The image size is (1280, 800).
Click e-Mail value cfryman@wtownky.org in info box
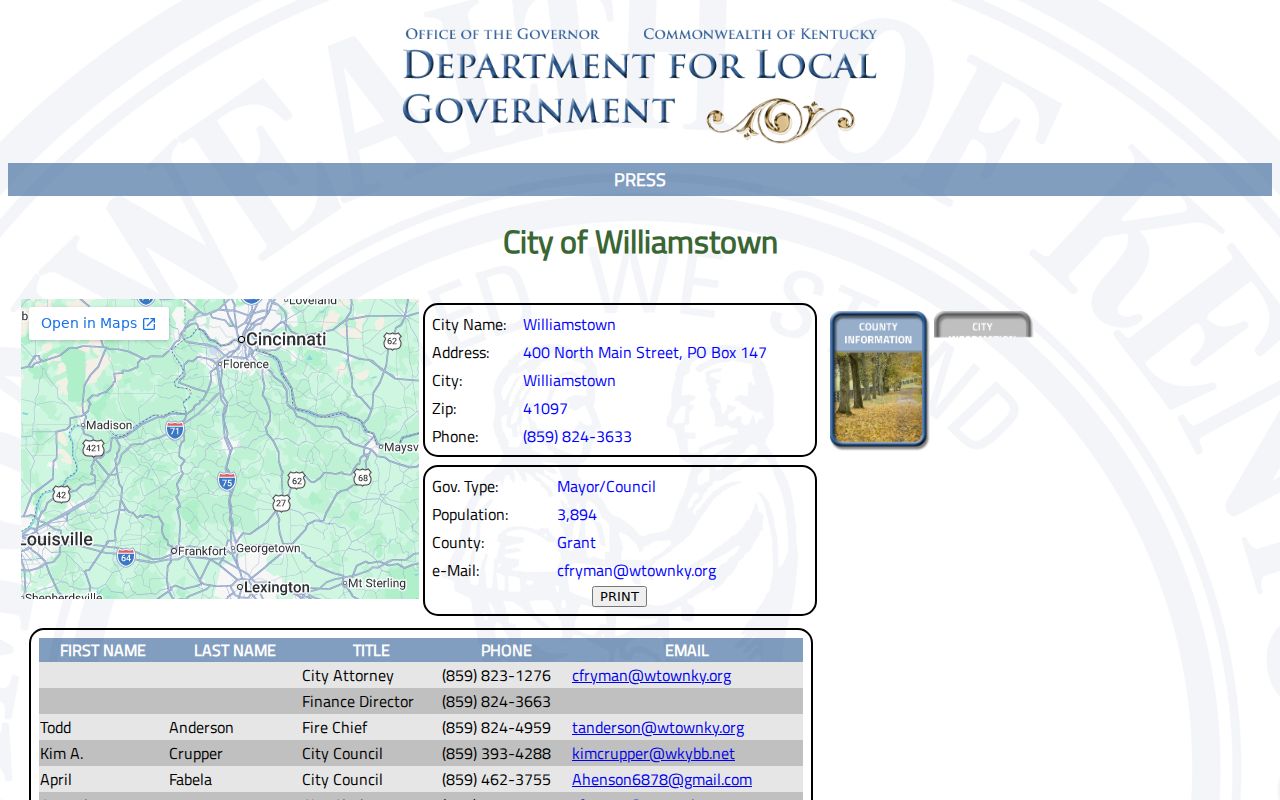click(x=637, y=571)
